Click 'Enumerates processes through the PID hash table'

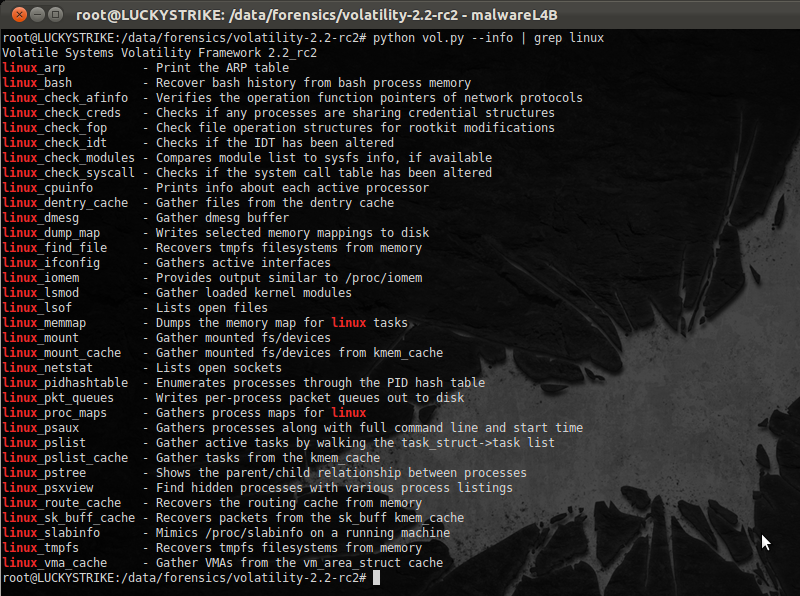tap(320, 383)
